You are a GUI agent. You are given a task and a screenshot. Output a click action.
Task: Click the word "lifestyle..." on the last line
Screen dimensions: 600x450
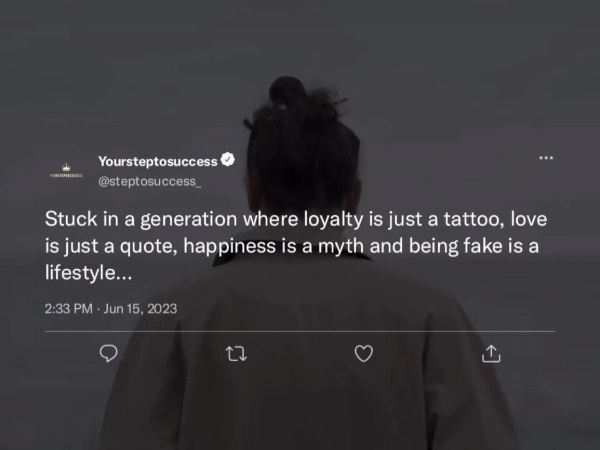(x=88, y=273)
